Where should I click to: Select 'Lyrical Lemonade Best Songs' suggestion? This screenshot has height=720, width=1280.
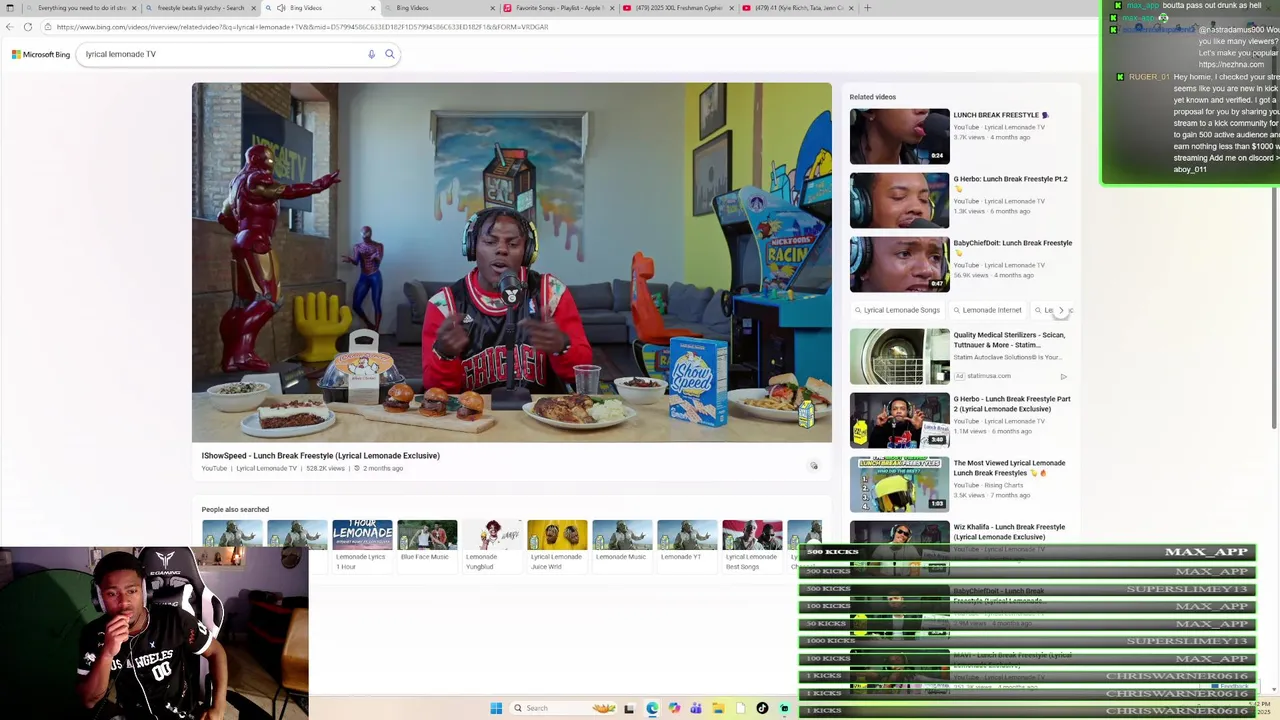752,546
